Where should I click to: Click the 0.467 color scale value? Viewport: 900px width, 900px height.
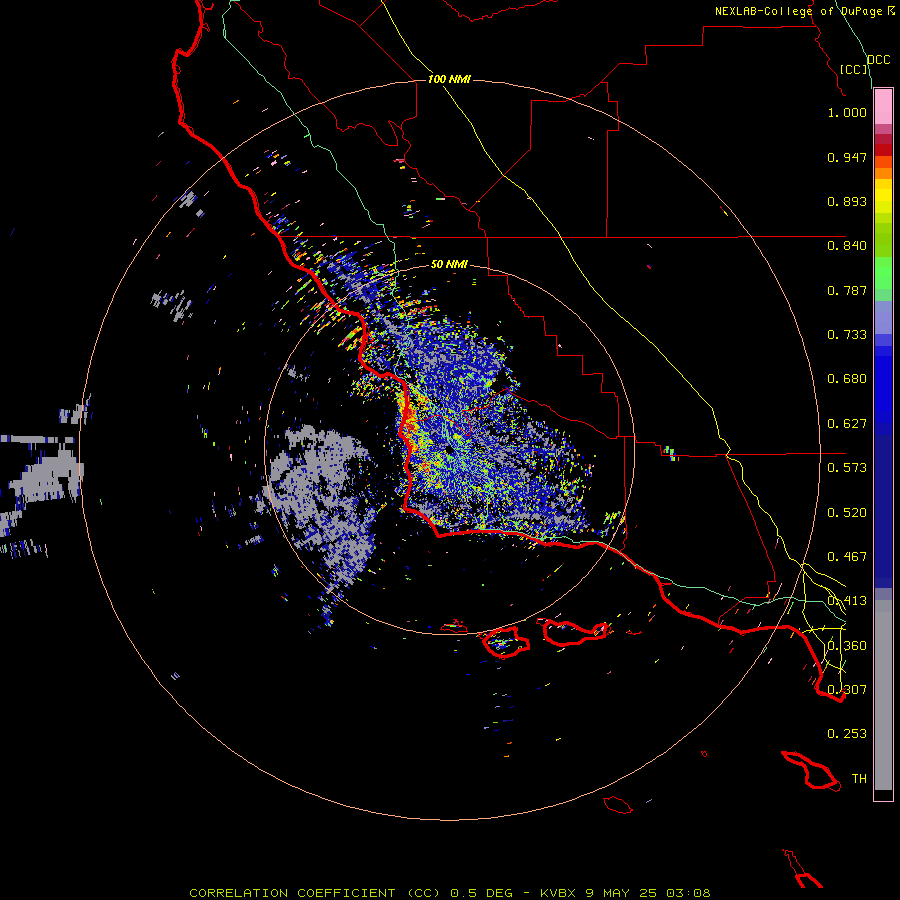847,557
